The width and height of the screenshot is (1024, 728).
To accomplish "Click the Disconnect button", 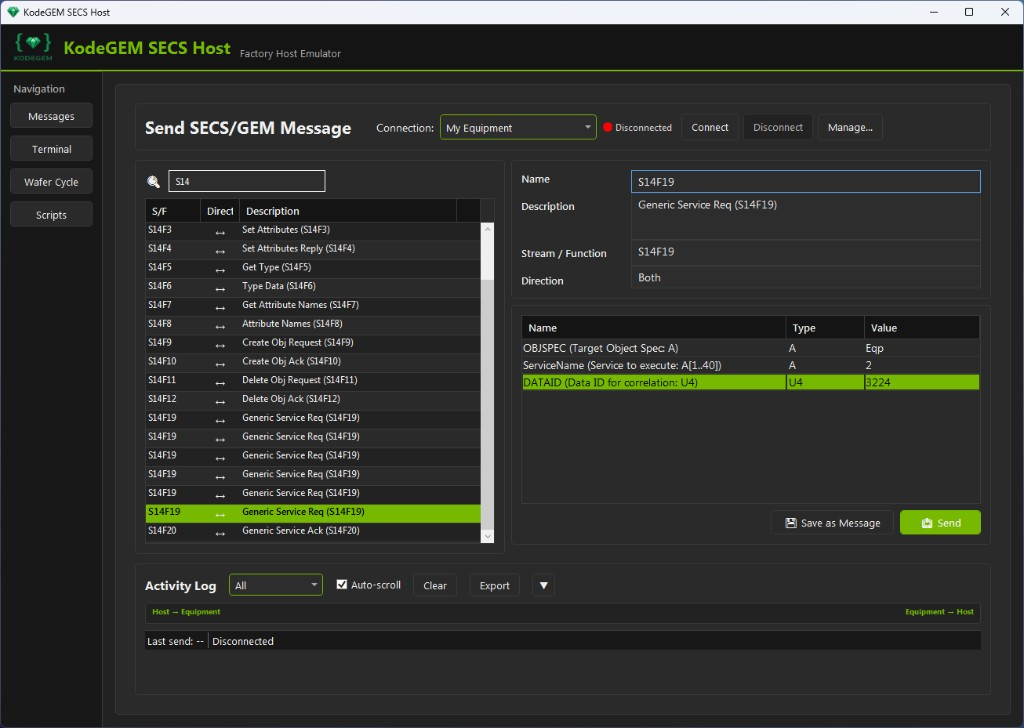I will click(x=778, y=127).
